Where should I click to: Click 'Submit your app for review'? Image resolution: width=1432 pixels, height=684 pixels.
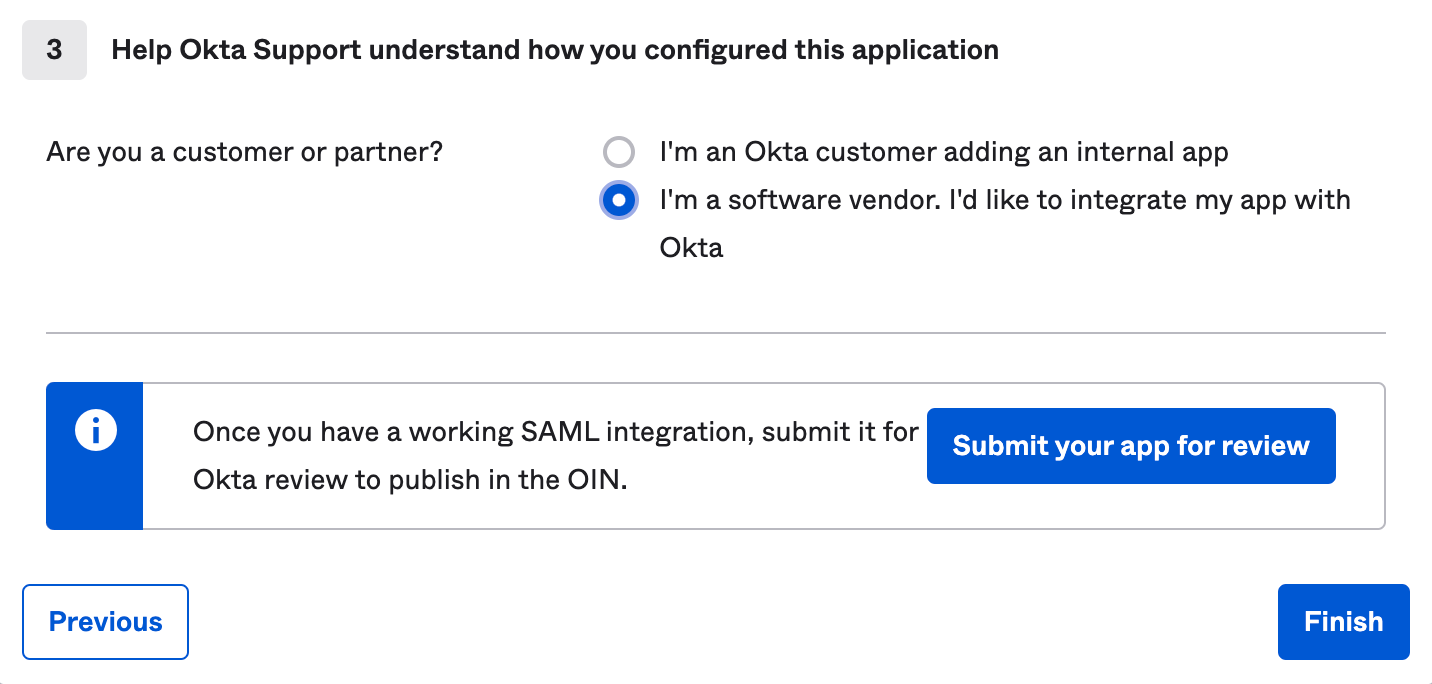[1130, 446]
